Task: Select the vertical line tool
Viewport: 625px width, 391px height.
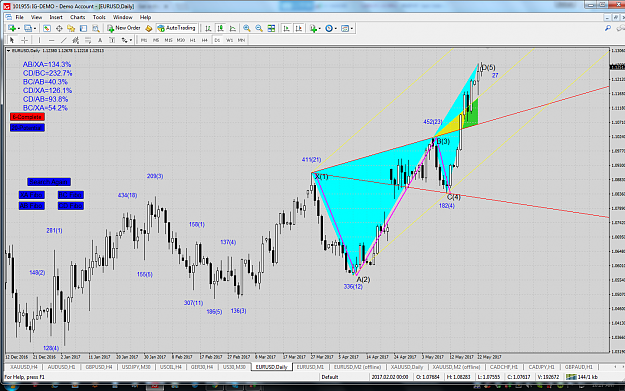Action: click(39, 40)
